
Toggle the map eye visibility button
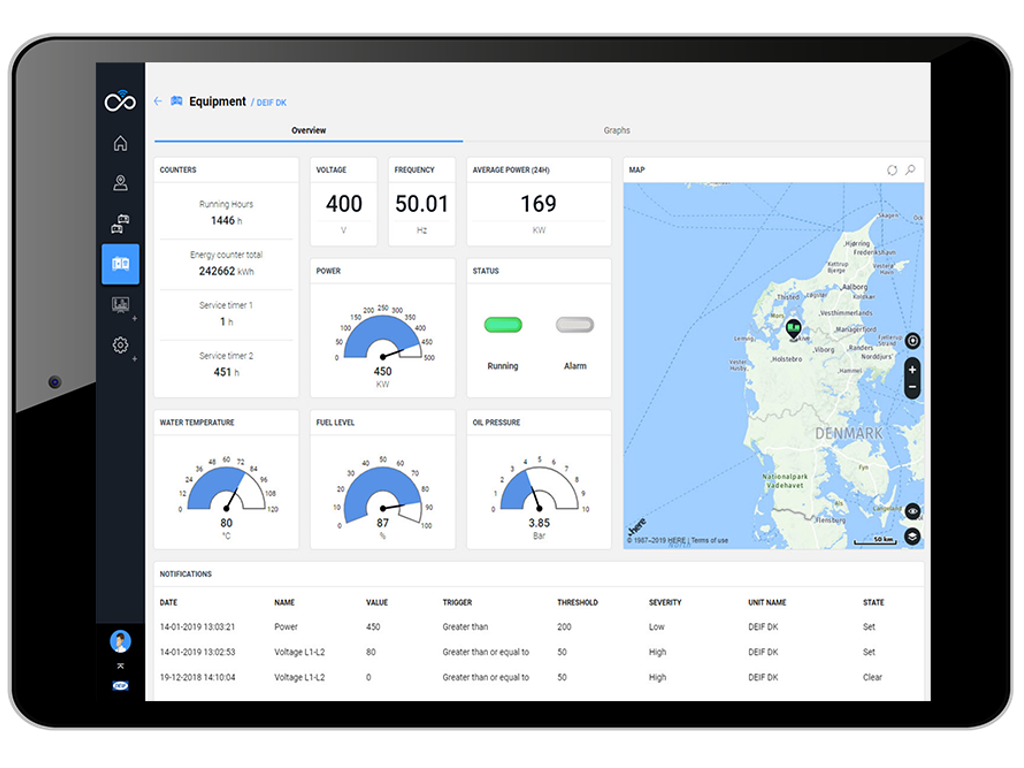913,511
